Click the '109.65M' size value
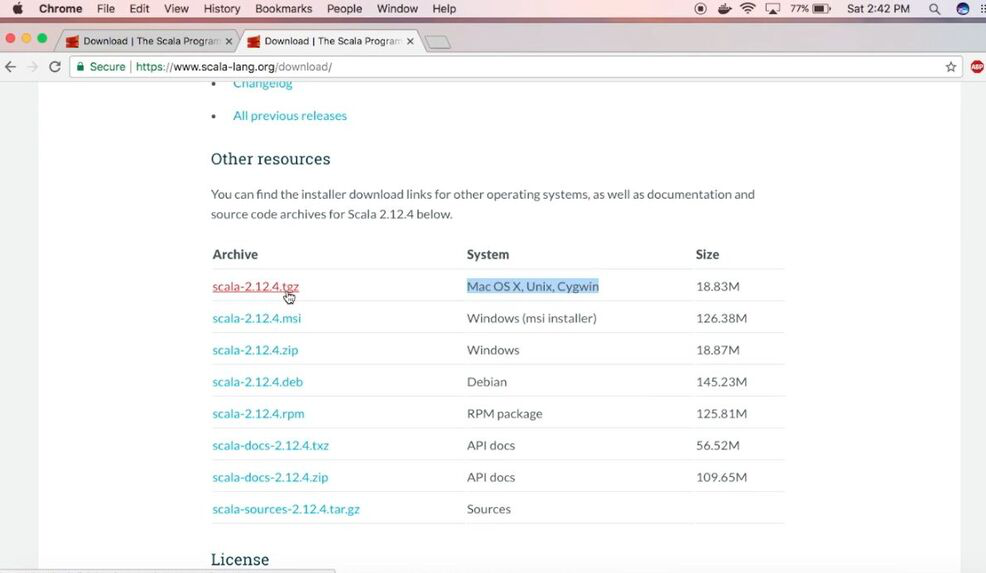Image resolution: width=986 pixels, height=573 pixels. (721, 477)
